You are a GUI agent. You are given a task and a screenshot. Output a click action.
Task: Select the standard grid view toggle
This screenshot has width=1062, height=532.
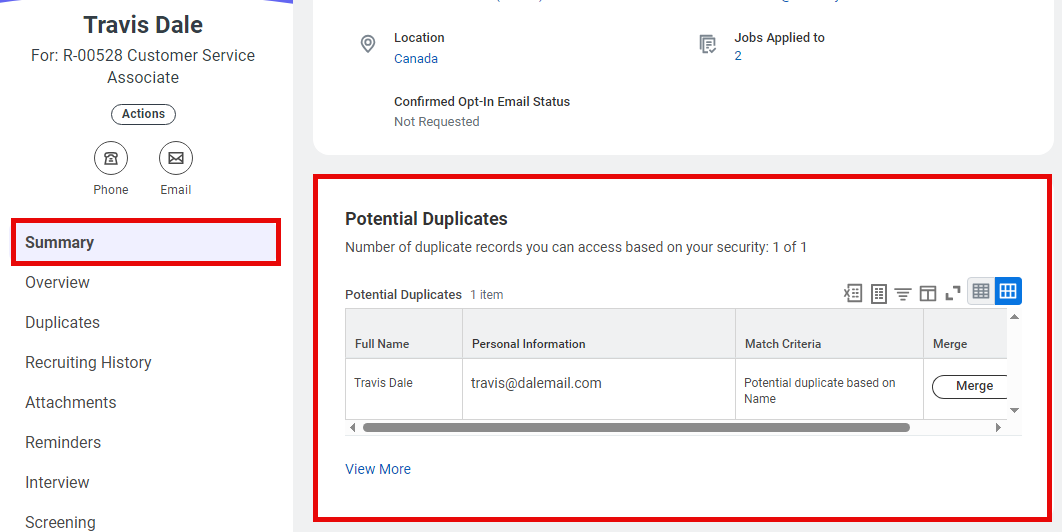click(x=1008, y=291)
